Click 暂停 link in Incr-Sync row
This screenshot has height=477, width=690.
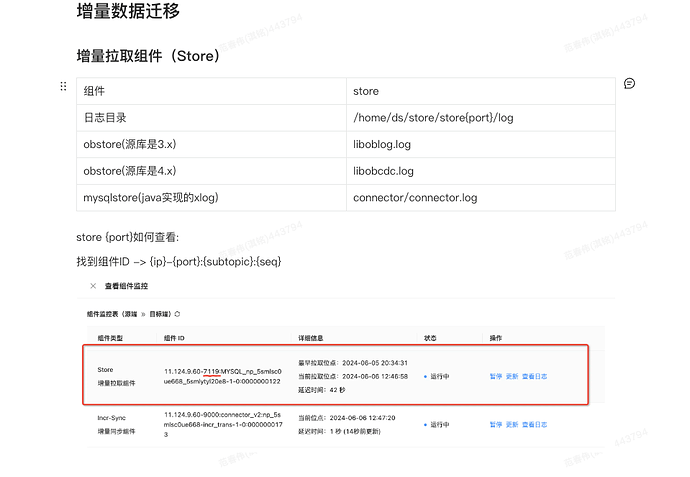(x=496, y=425)
